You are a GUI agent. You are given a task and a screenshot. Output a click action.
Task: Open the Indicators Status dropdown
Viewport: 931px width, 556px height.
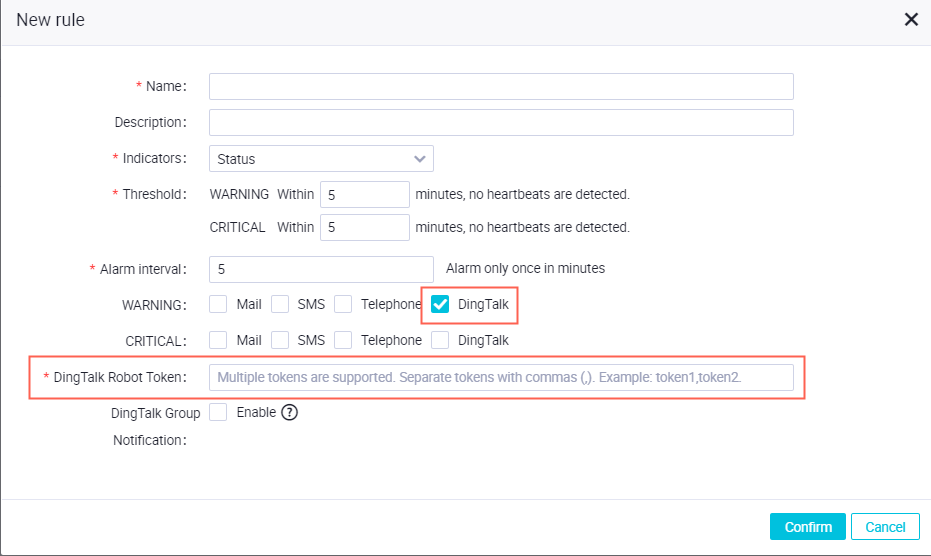pyautogui.click(x=321, y=159)
